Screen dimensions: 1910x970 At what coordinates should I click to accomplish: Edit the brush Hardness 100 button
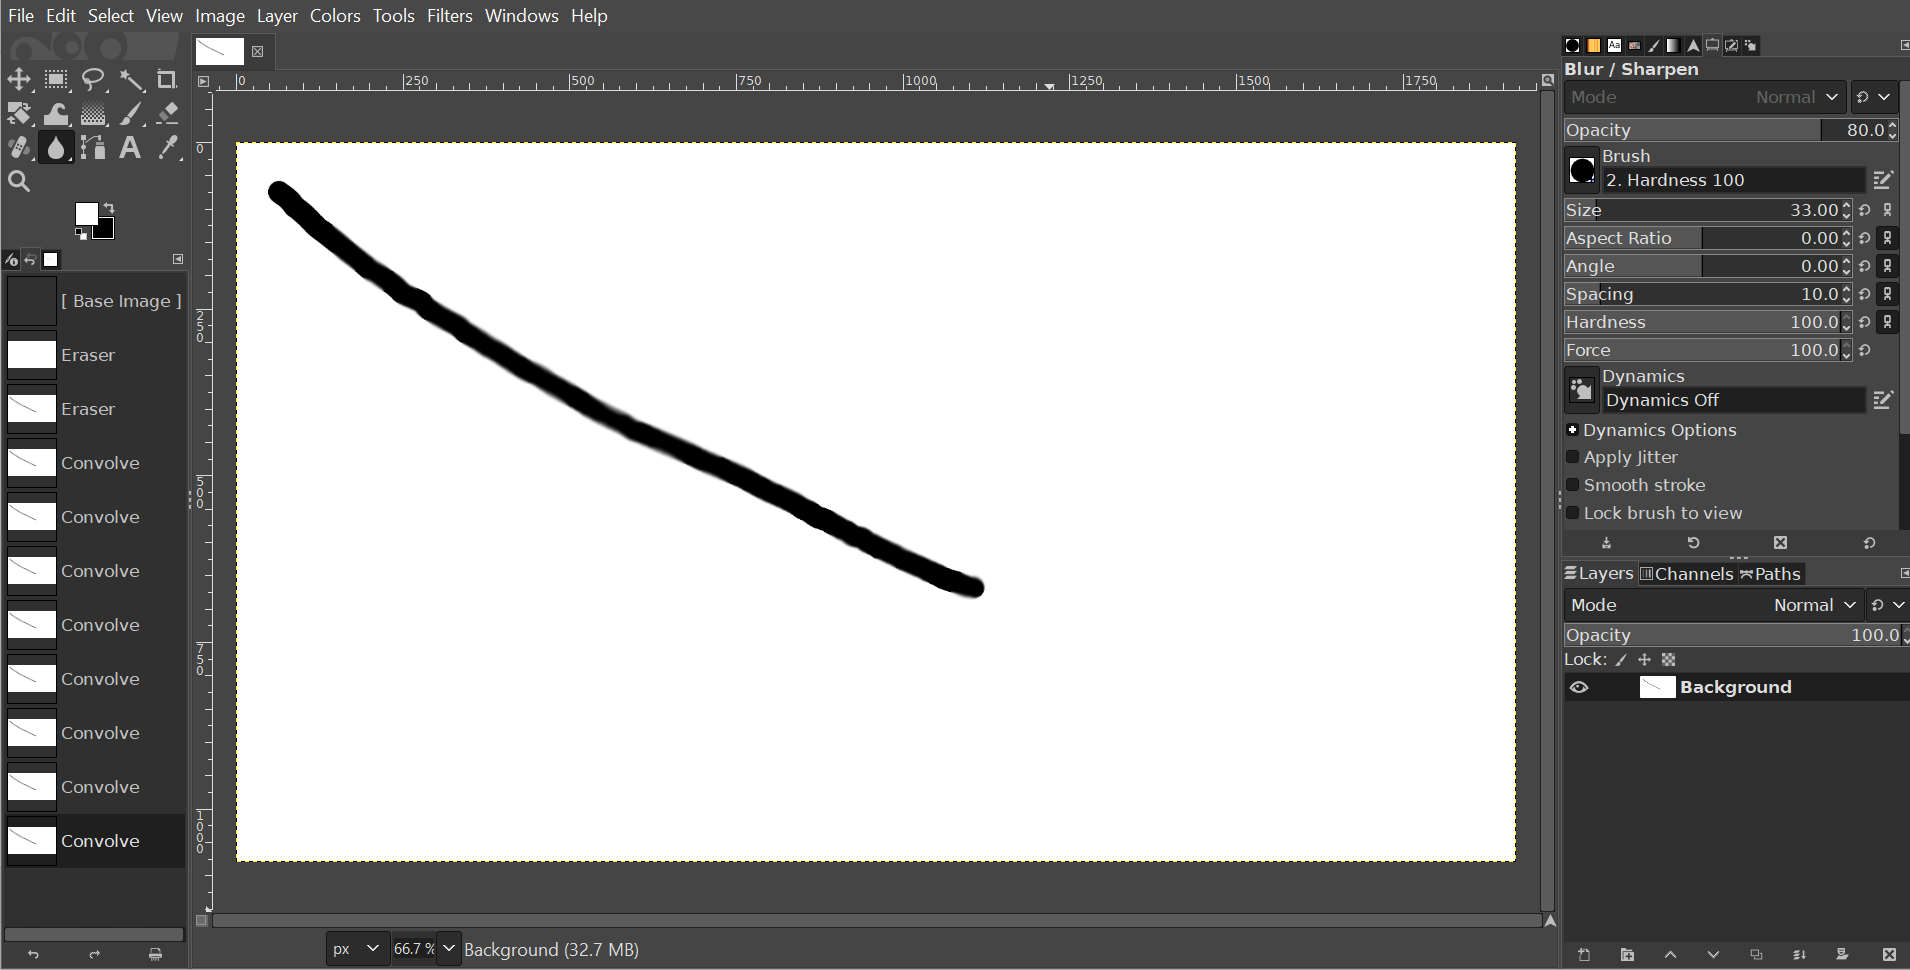click(1883, 180)
